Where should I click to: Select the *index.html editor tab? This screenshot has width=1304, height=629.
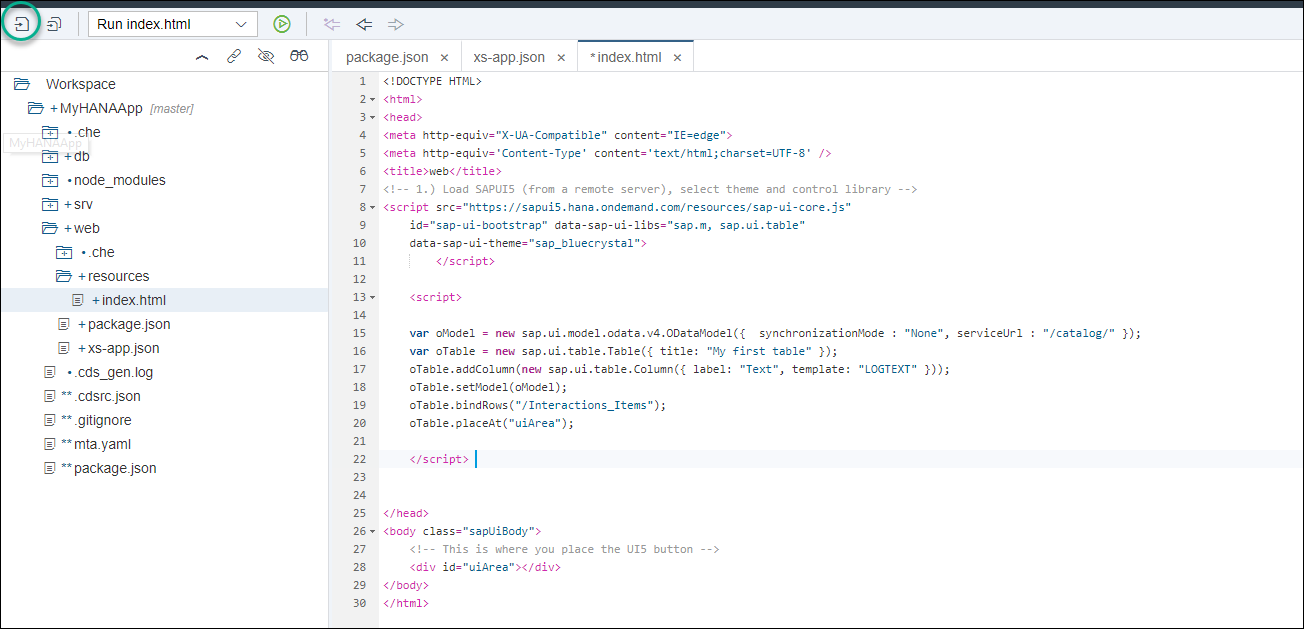point(625,57)
